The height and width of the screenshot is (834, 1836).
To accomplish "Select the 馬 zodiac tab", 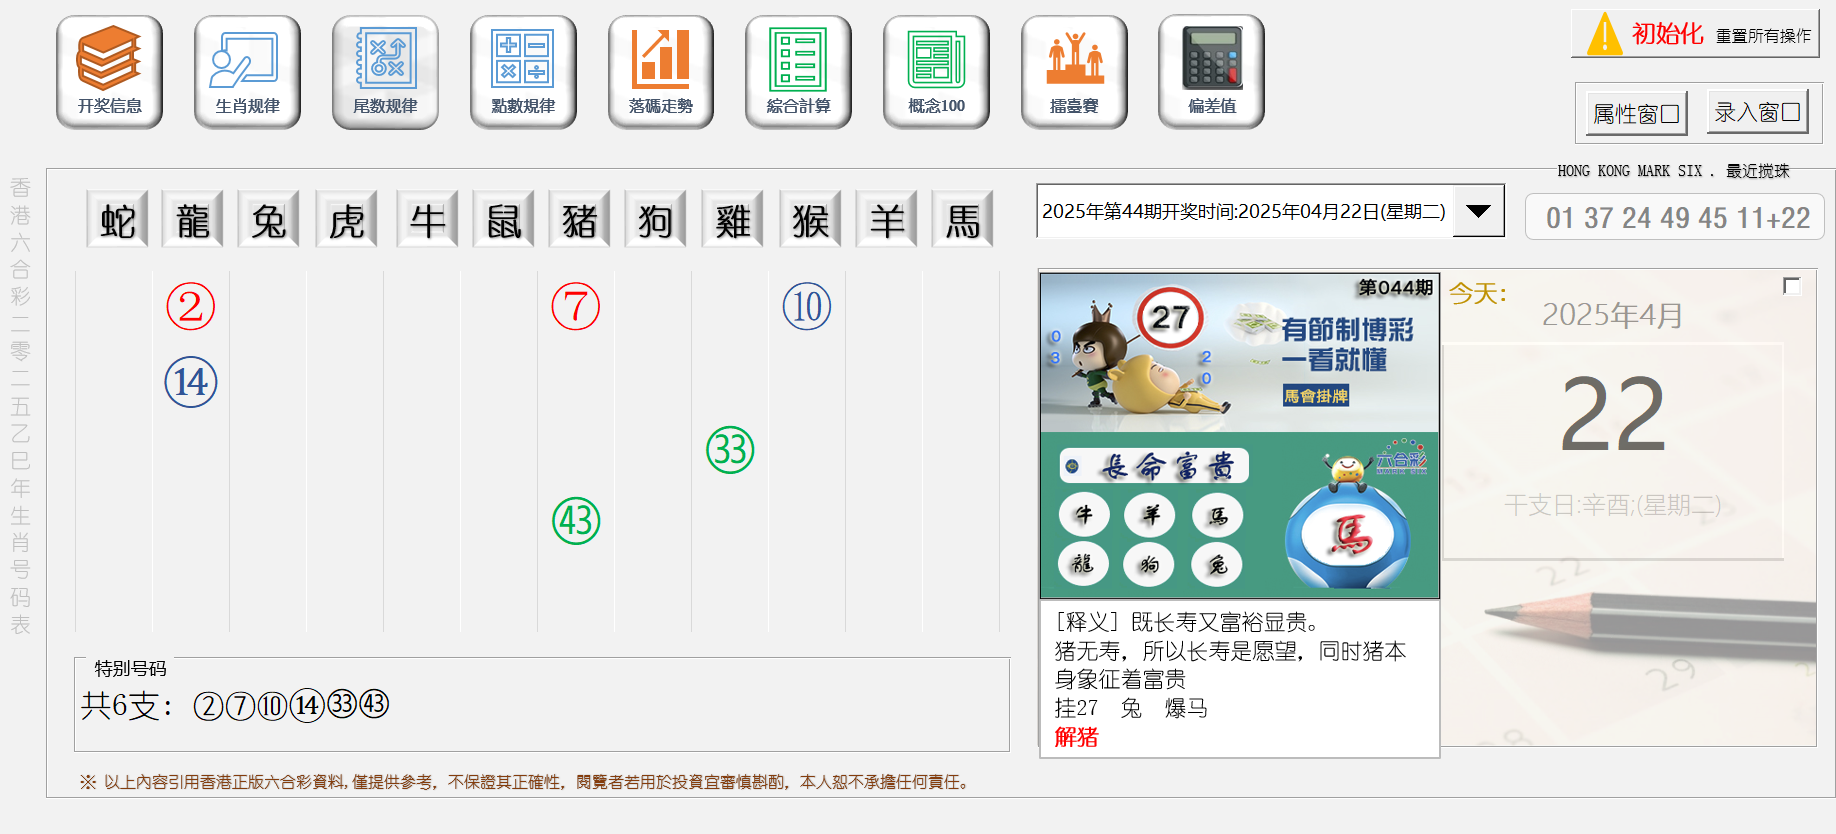I will coord(962,220).
